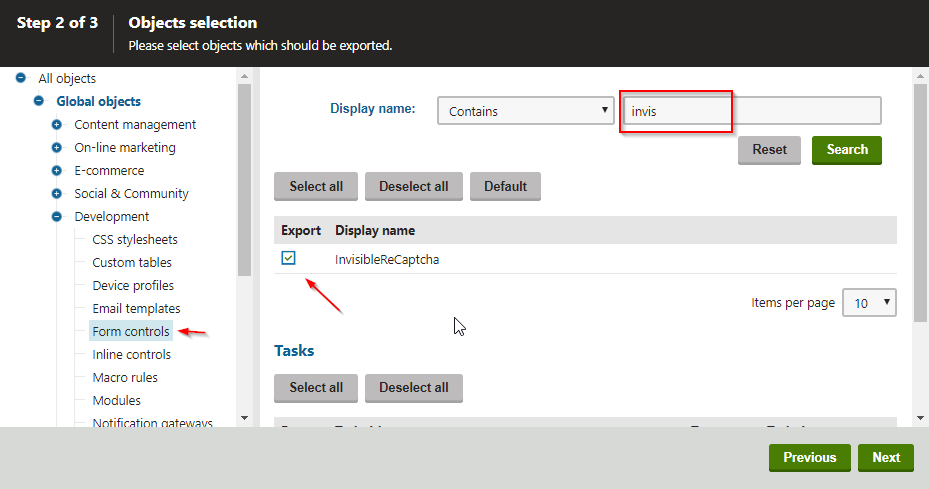
Task: Click the Default selection button
Action: (505, 187)
